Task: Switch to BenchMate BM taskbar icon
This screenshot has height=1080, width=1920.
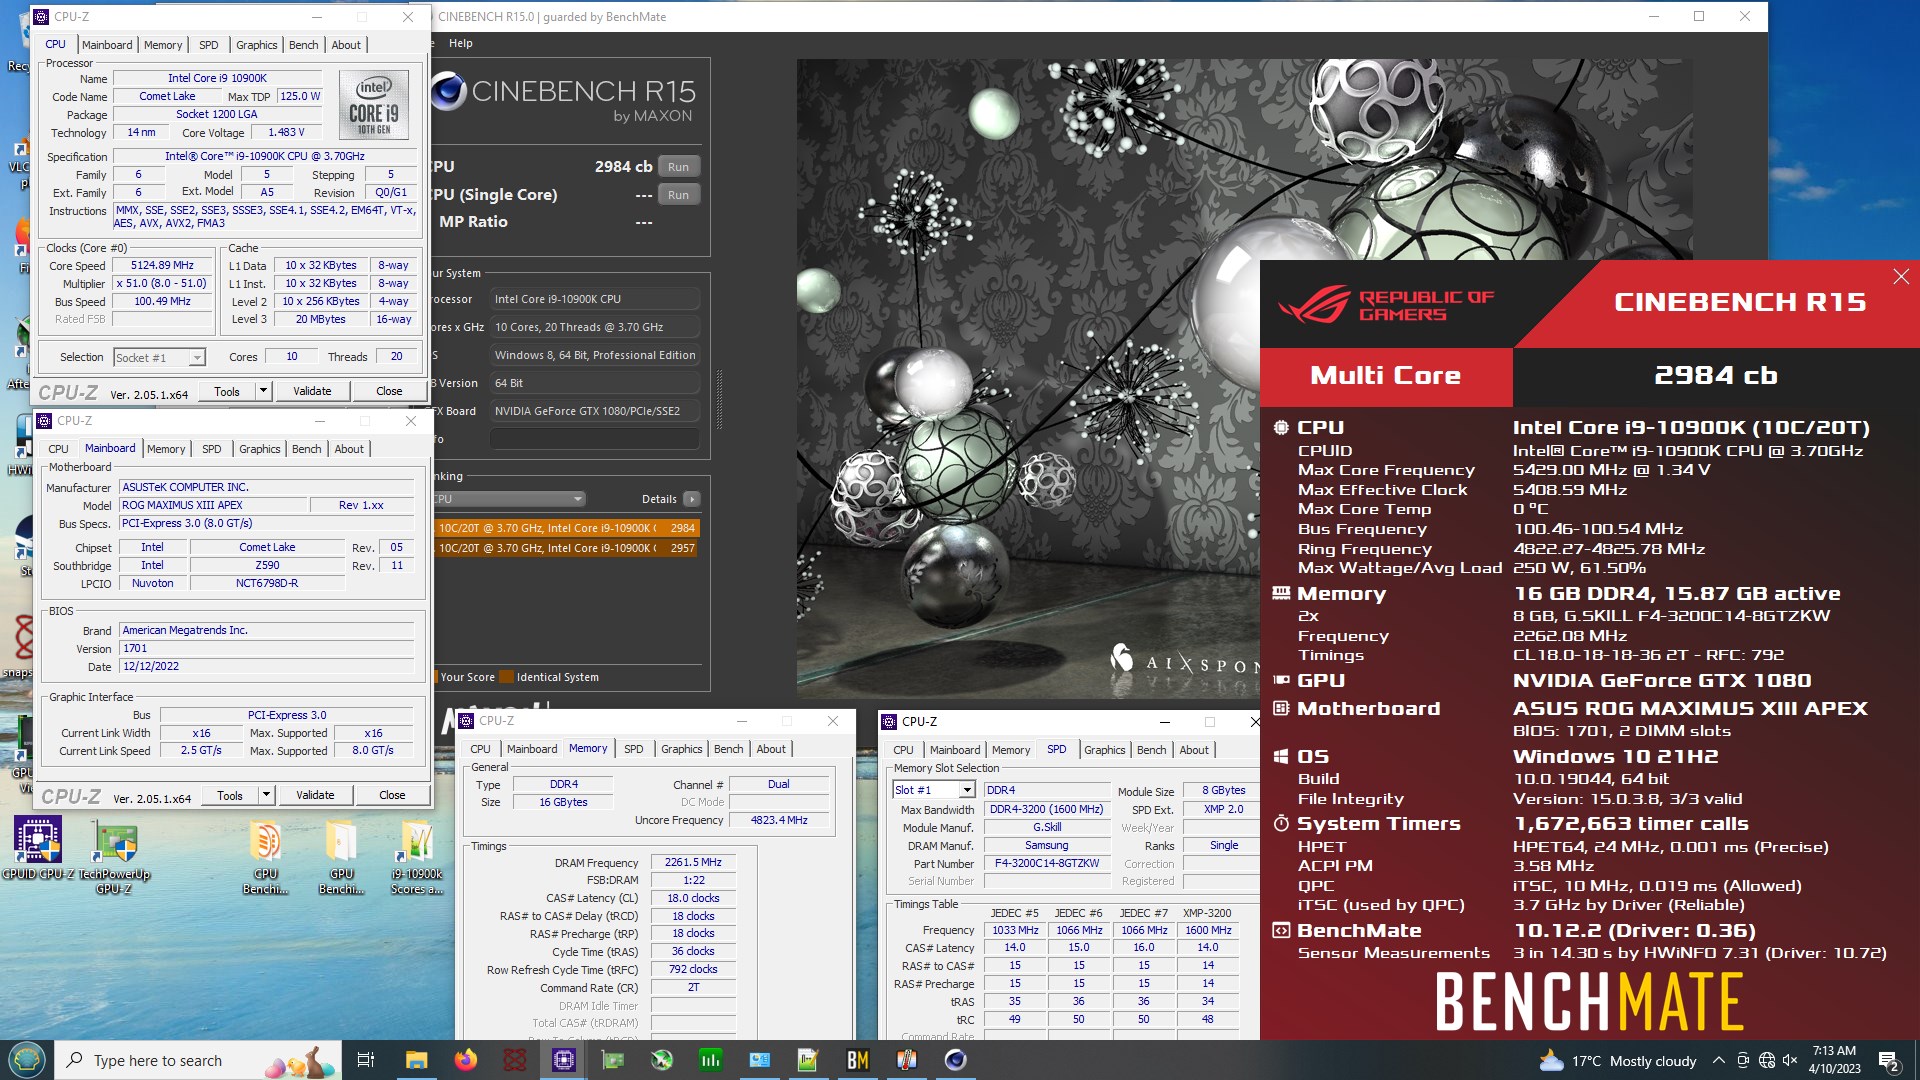Action: tap(857, 1060)
